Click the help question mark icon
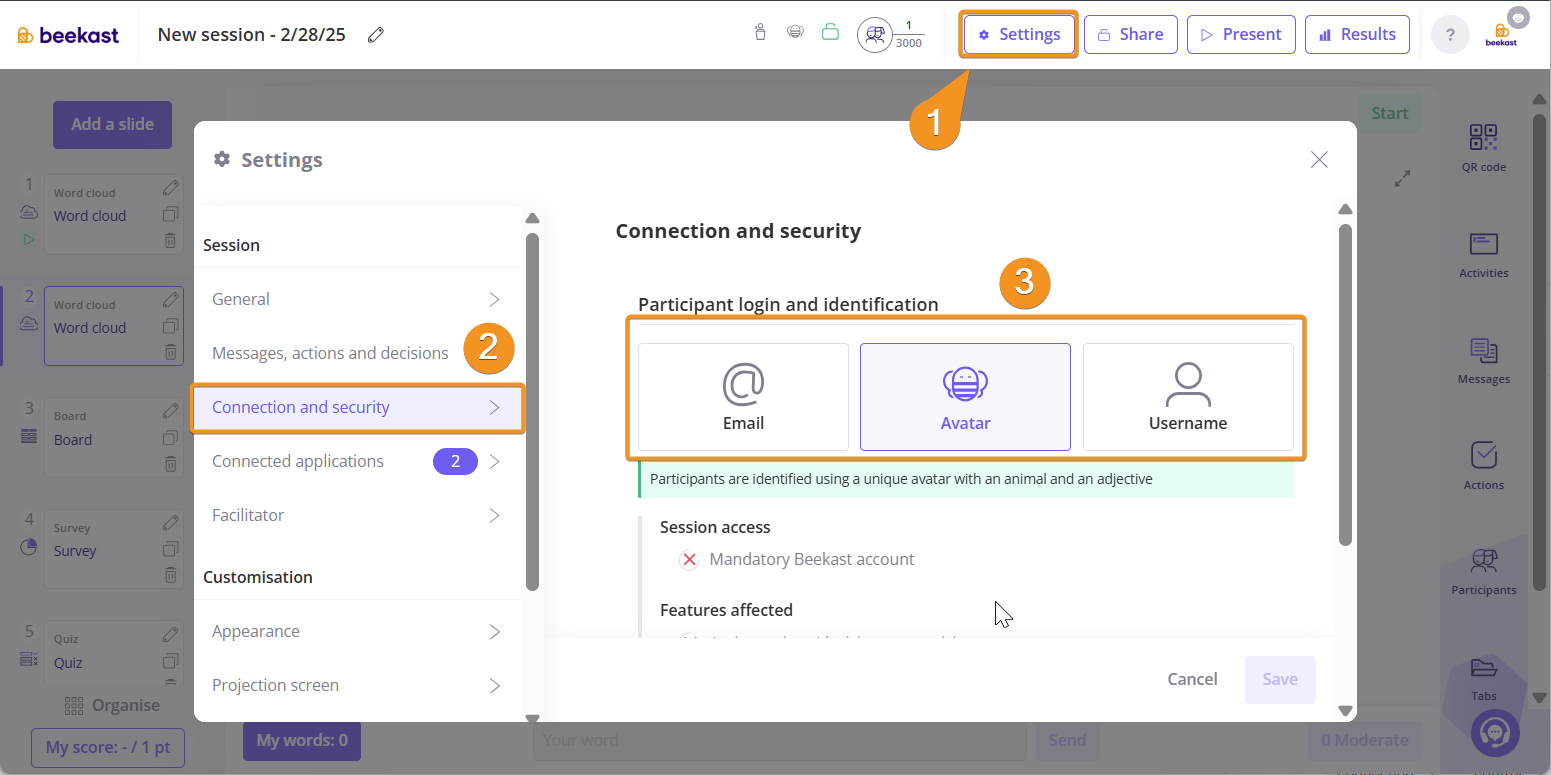 (1450, 35)
